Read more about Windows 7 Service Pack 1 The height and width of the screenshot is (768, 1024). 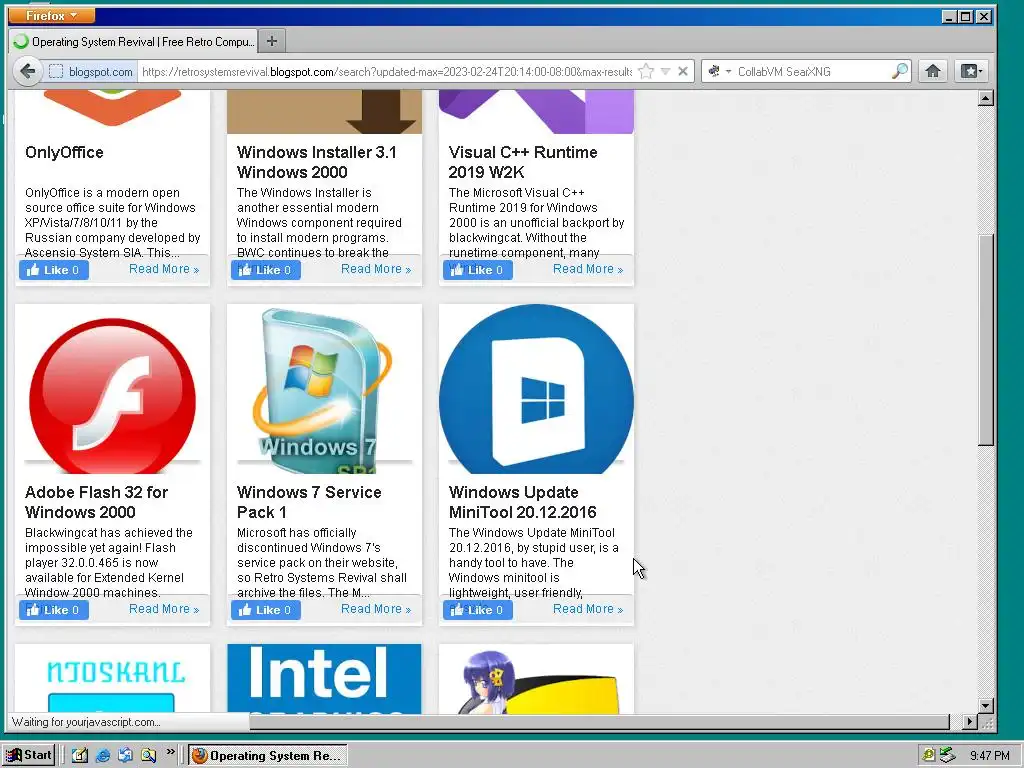(376, 609)
